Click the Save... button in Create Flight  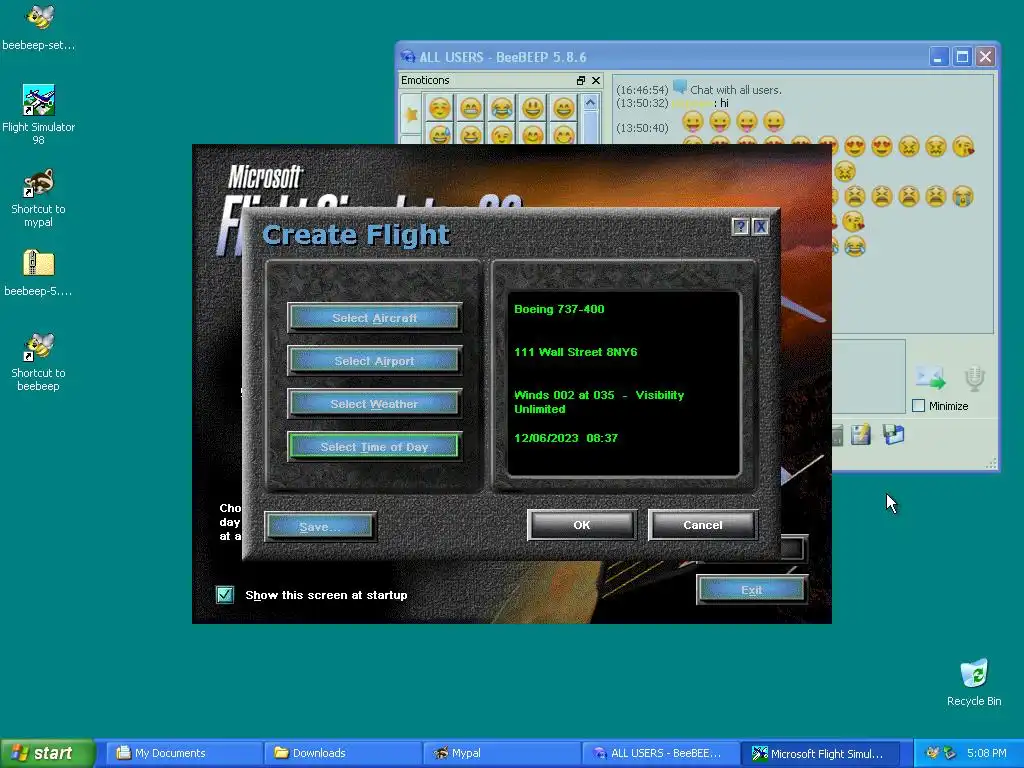point(320,526)
